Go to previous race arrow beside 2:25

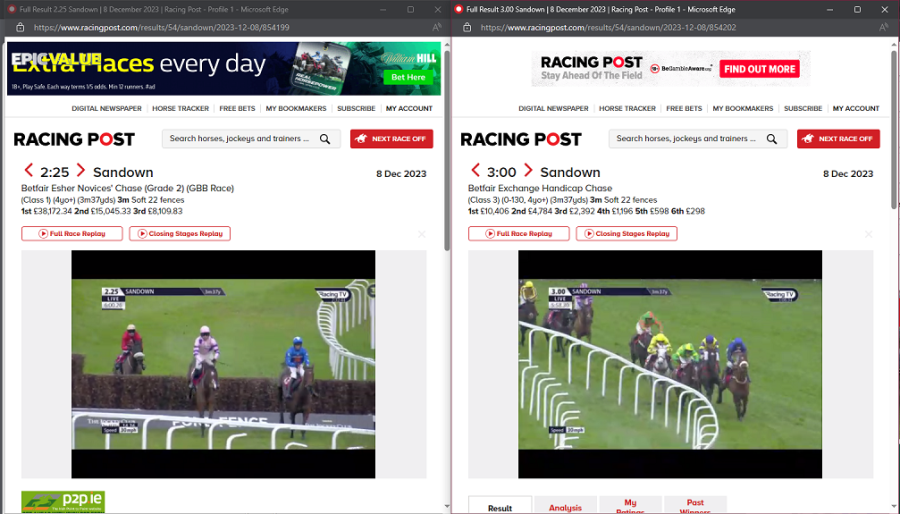pyautogui.click(x=28, y=170)
